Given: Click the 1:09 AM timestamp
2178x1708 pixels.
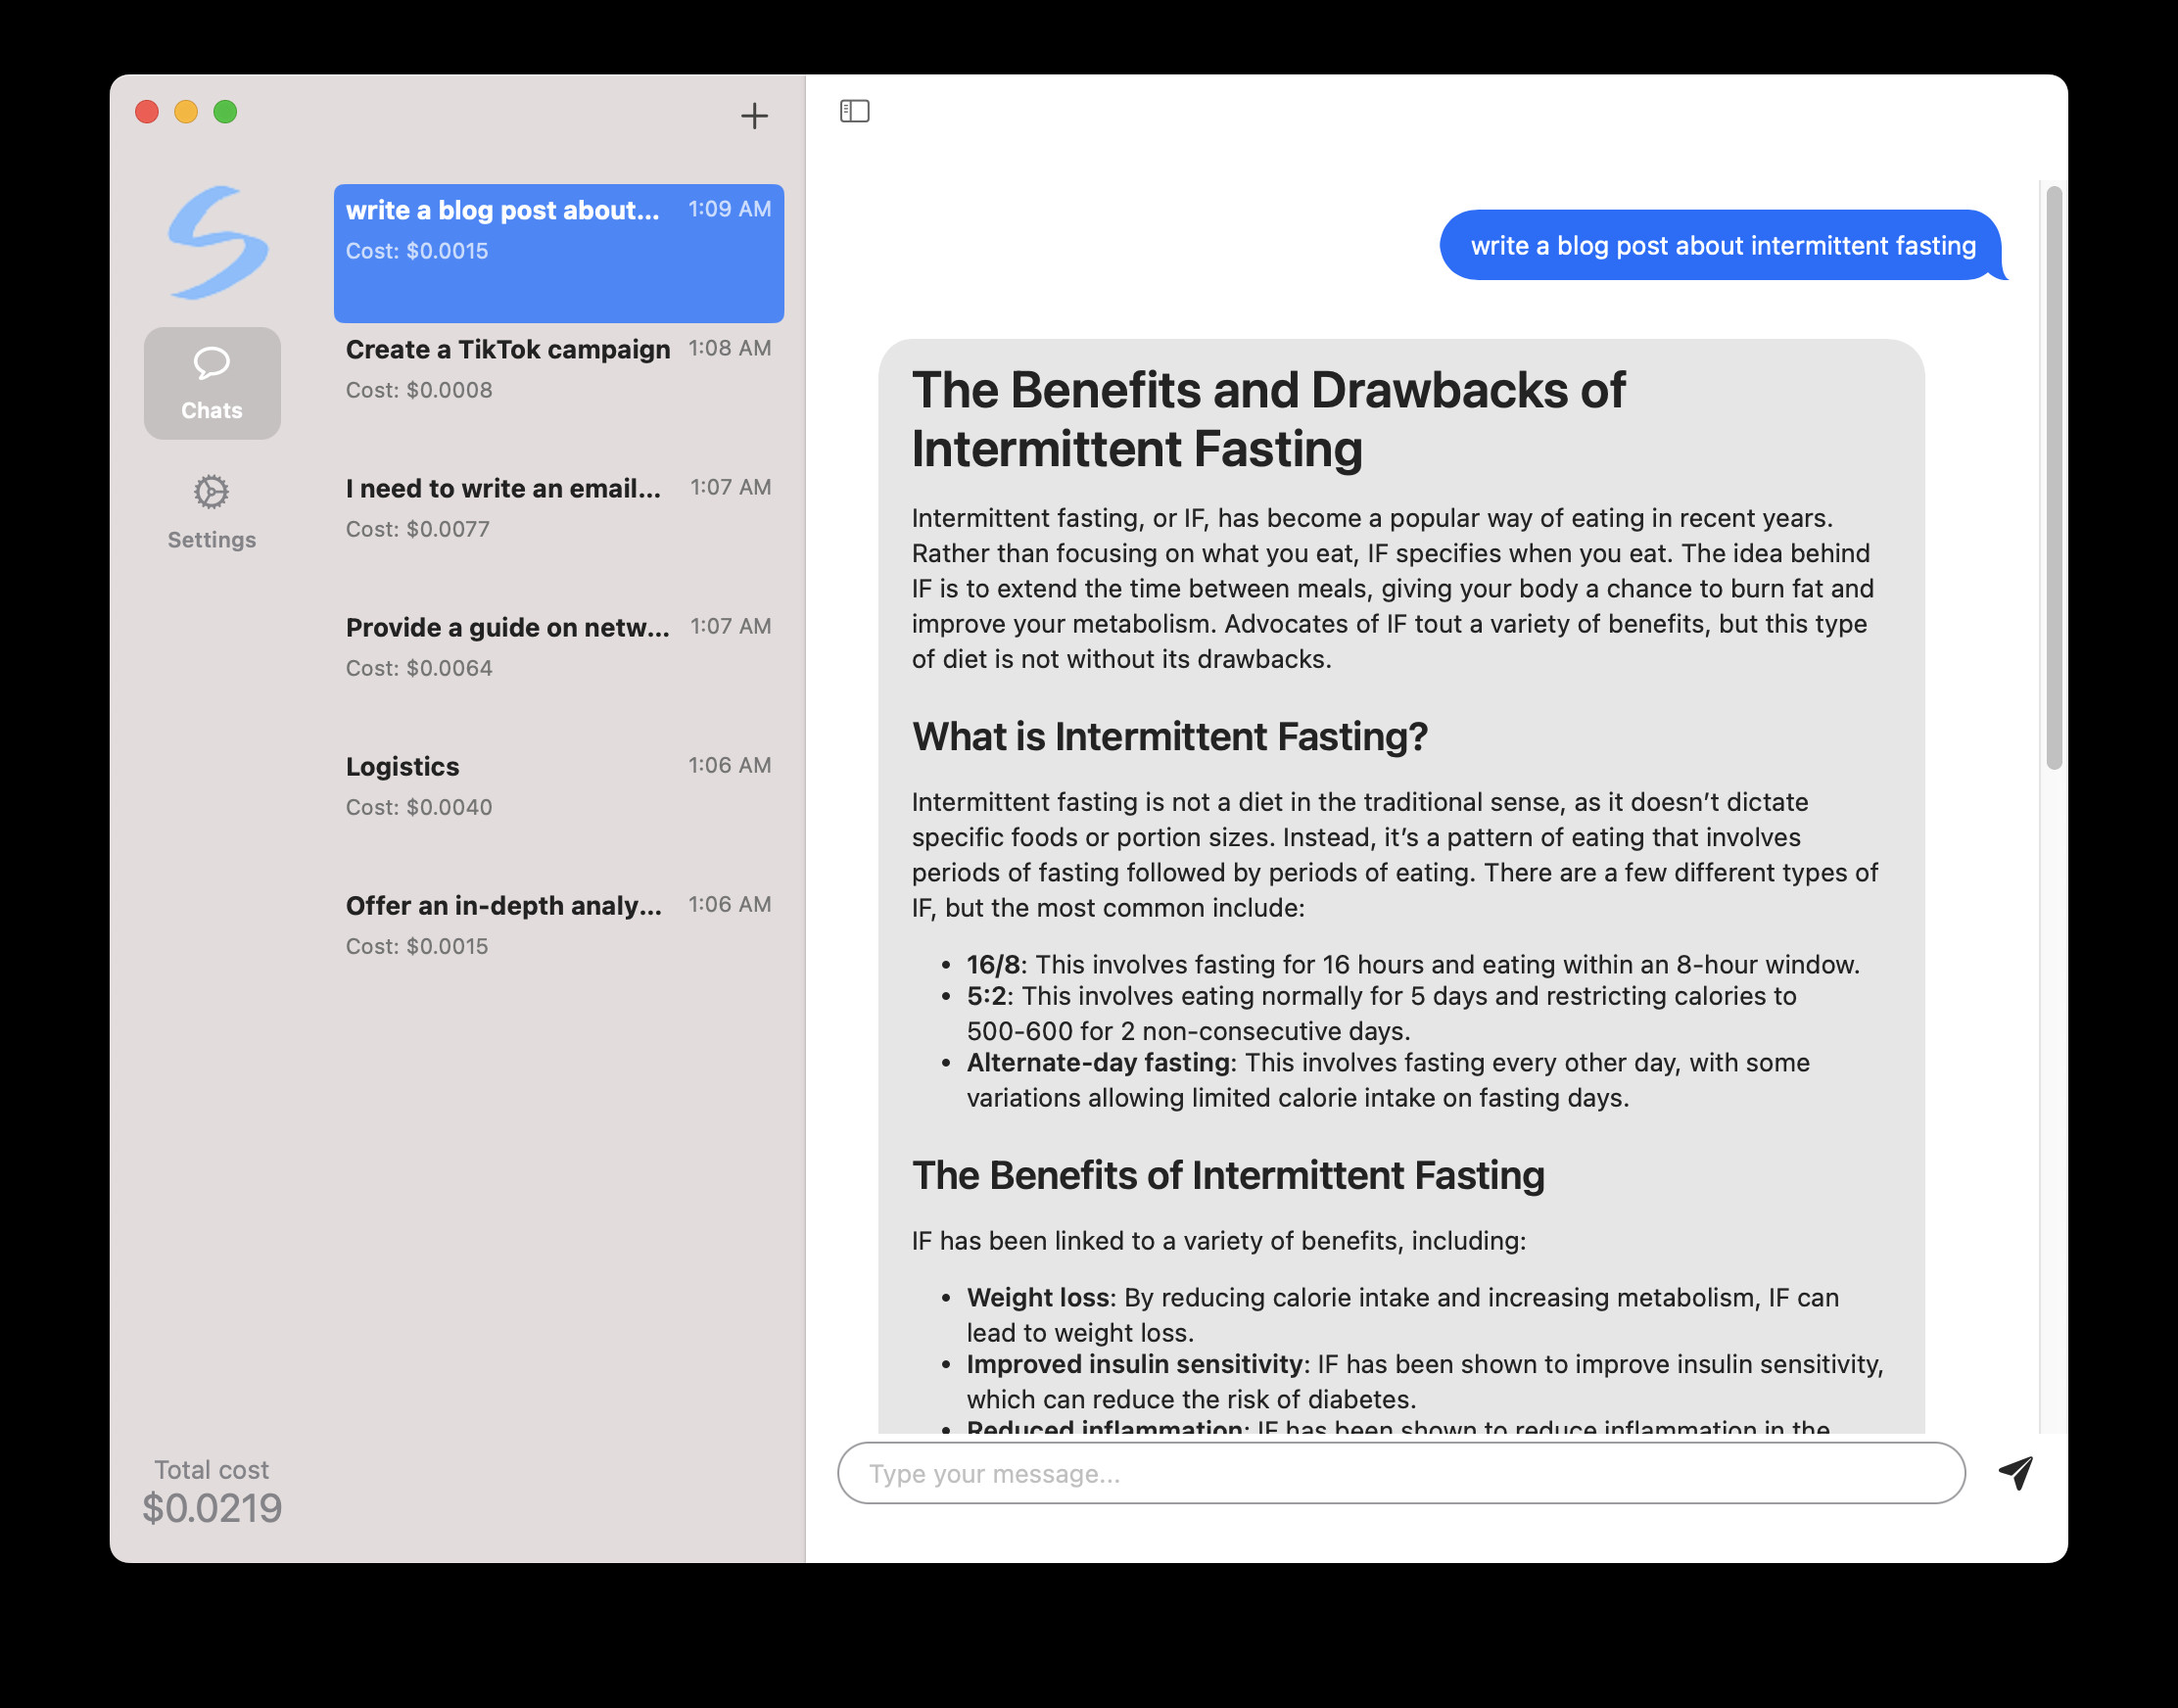Looking at the screenshot, I should coord(730,209).
